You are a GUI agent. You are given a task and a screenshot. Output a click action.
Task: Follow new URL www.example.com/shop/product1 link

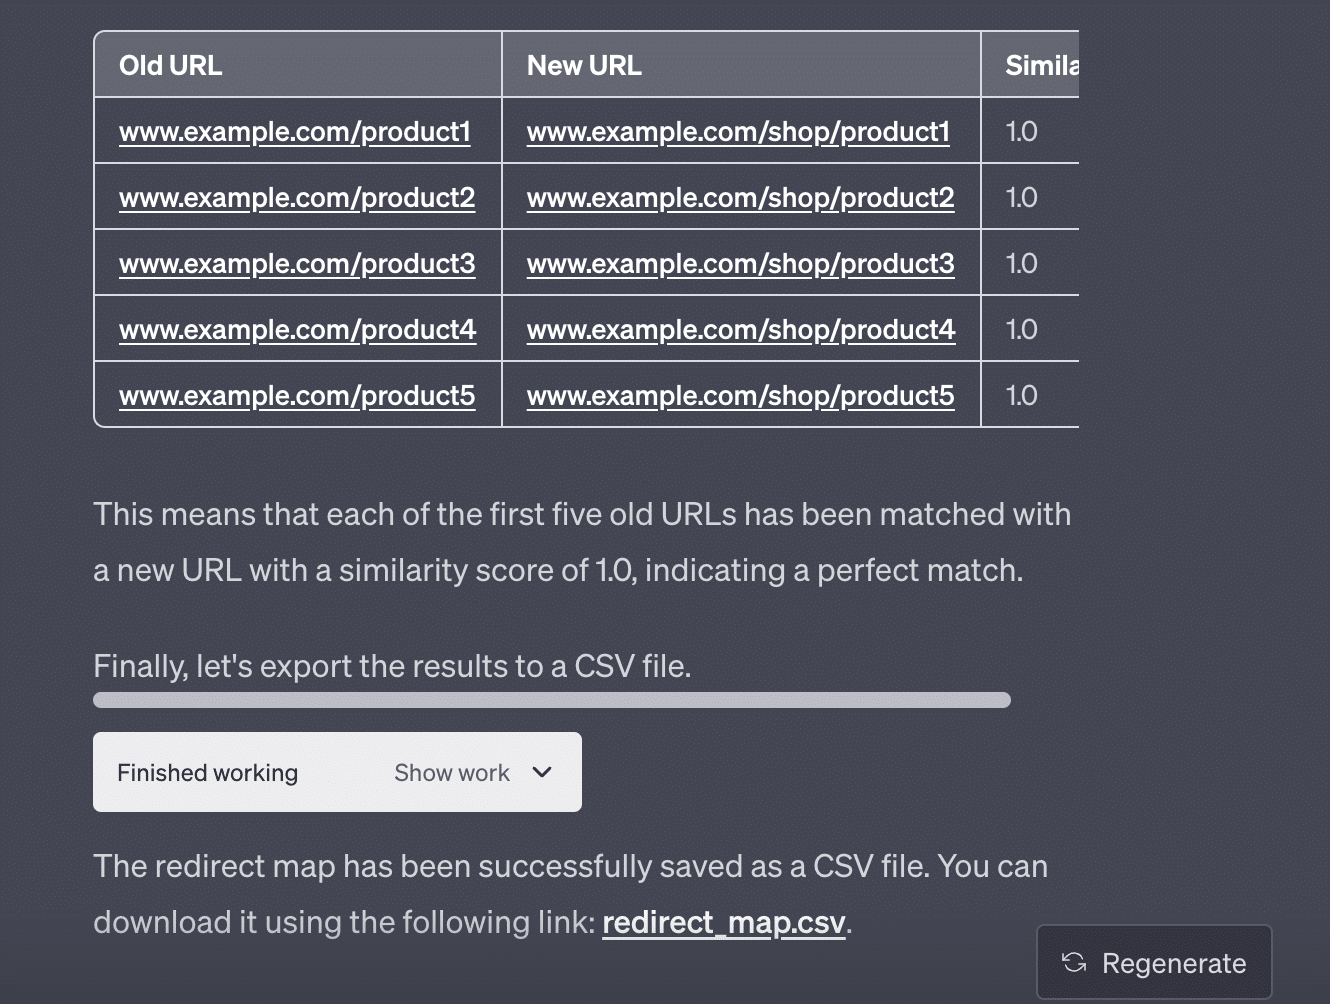738,132
